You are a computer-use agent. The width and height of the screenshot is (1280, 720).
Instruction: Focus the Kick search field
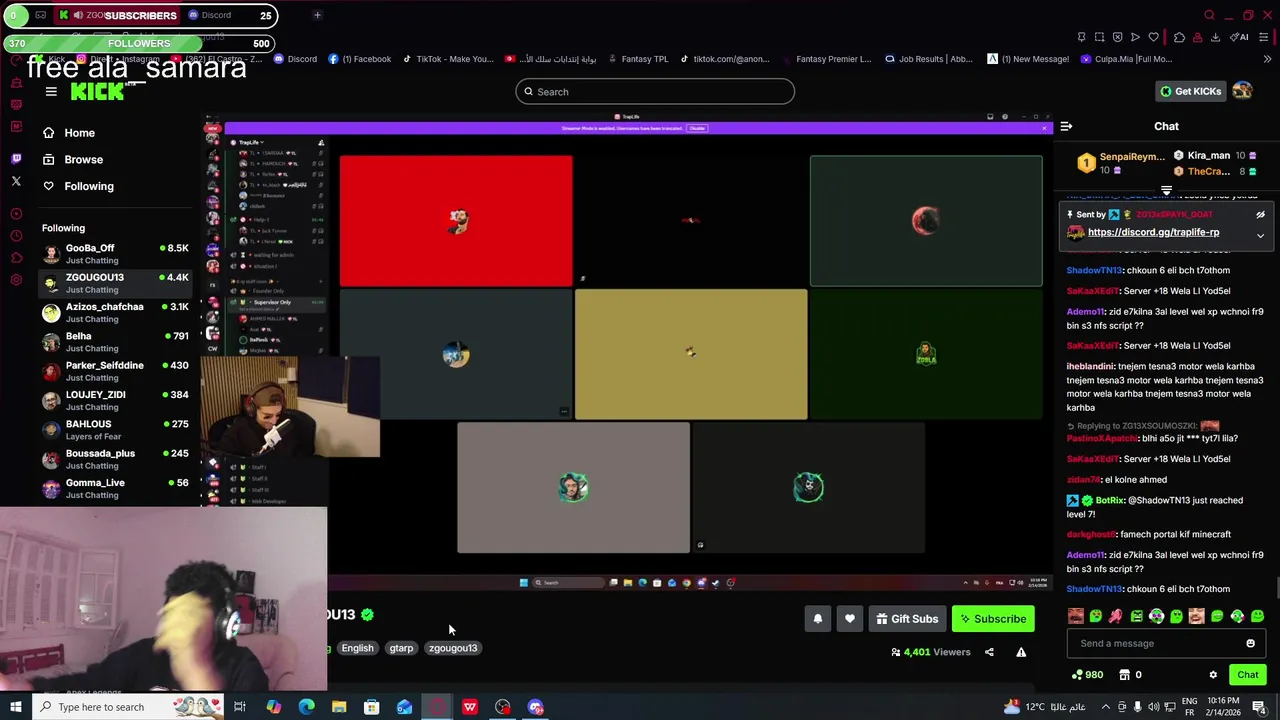(x=655, y=92)
